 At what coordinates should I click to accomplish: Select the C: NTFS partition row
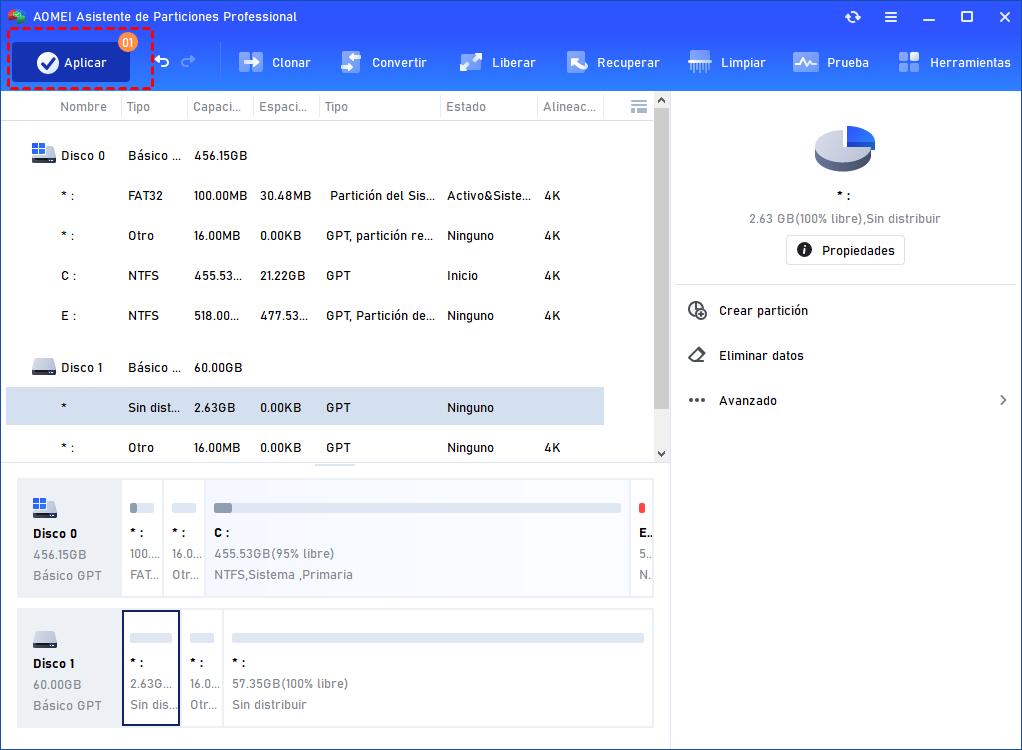click(x=305, y=276)
